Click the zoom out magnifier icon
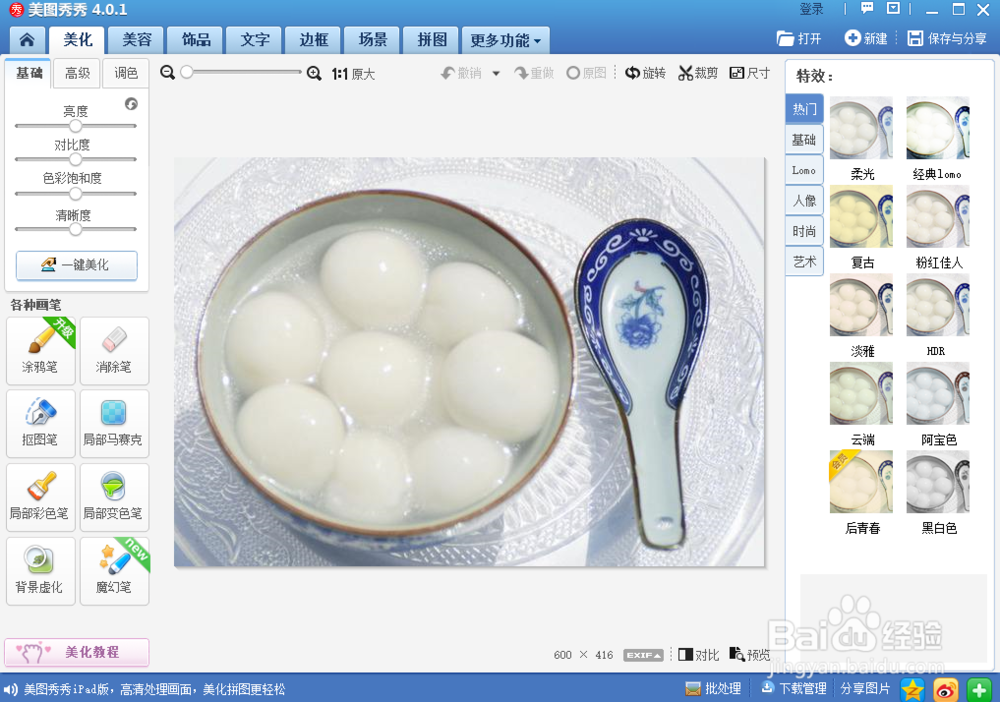 click(168, 73)
